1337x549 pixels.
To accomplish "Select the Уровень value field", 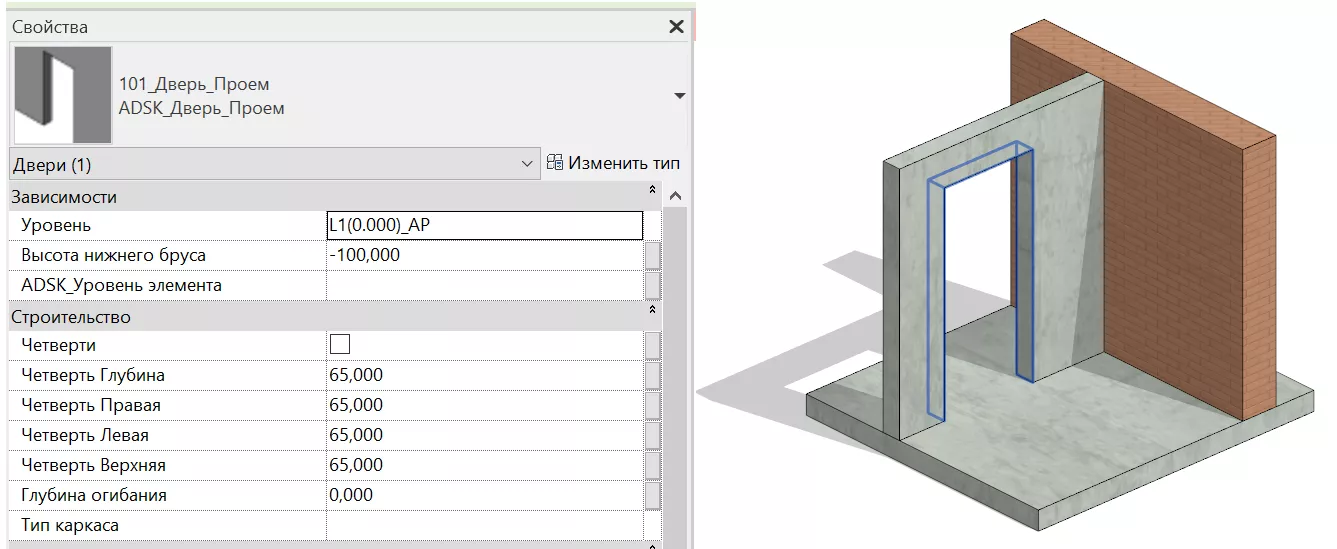I will [x=485, y=226].
